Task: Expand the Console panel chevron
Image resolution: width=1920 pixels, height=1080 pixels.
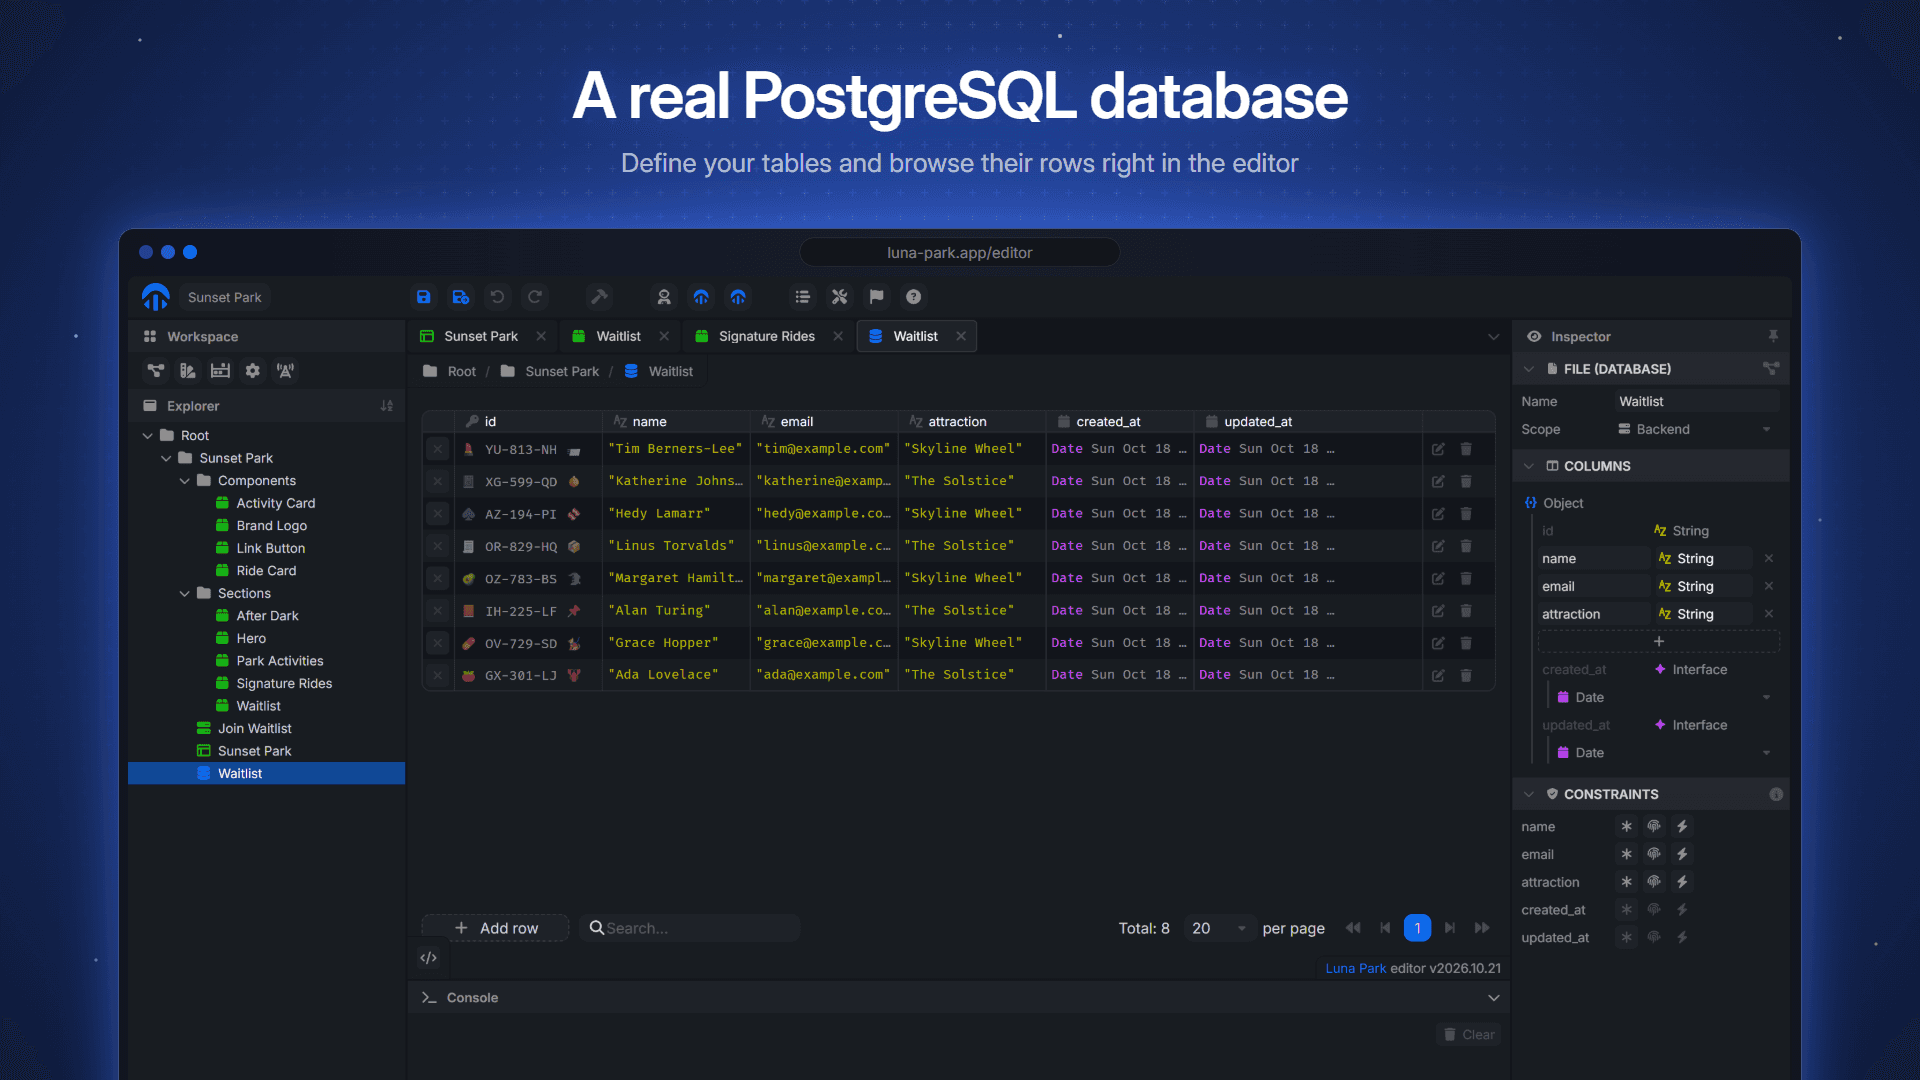Action: pos(1493,998)
